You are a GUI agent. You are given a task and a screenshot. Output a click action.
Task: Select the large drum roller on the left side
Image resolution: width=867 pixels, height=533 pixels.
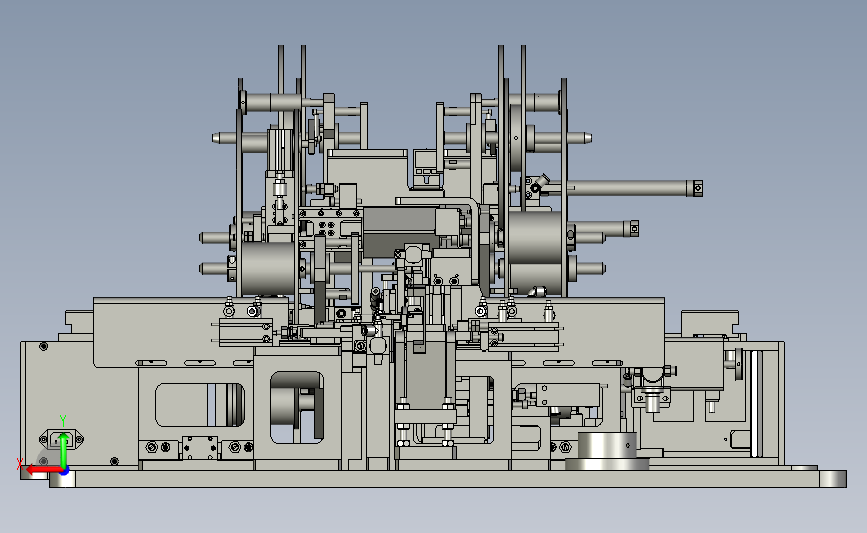coord(268,268)
